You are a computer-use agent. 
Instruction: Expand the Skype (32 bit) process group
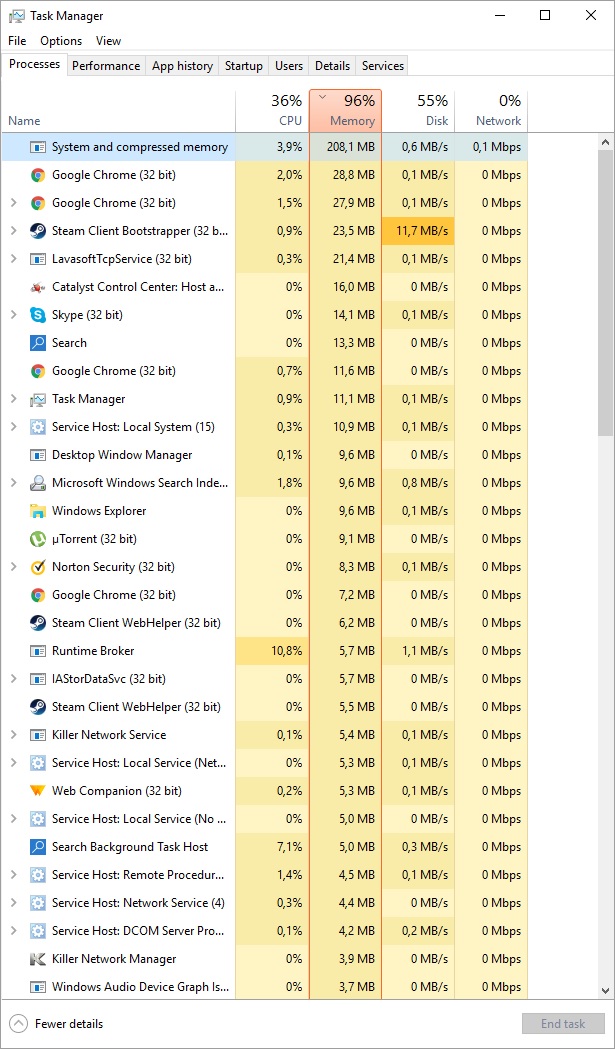13,315
